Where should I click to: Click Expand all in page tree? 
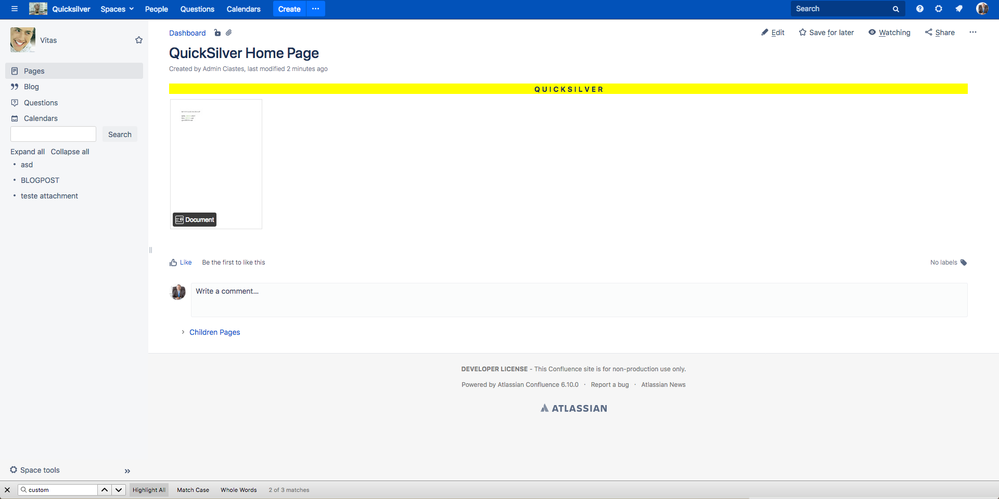coord(27,152)
